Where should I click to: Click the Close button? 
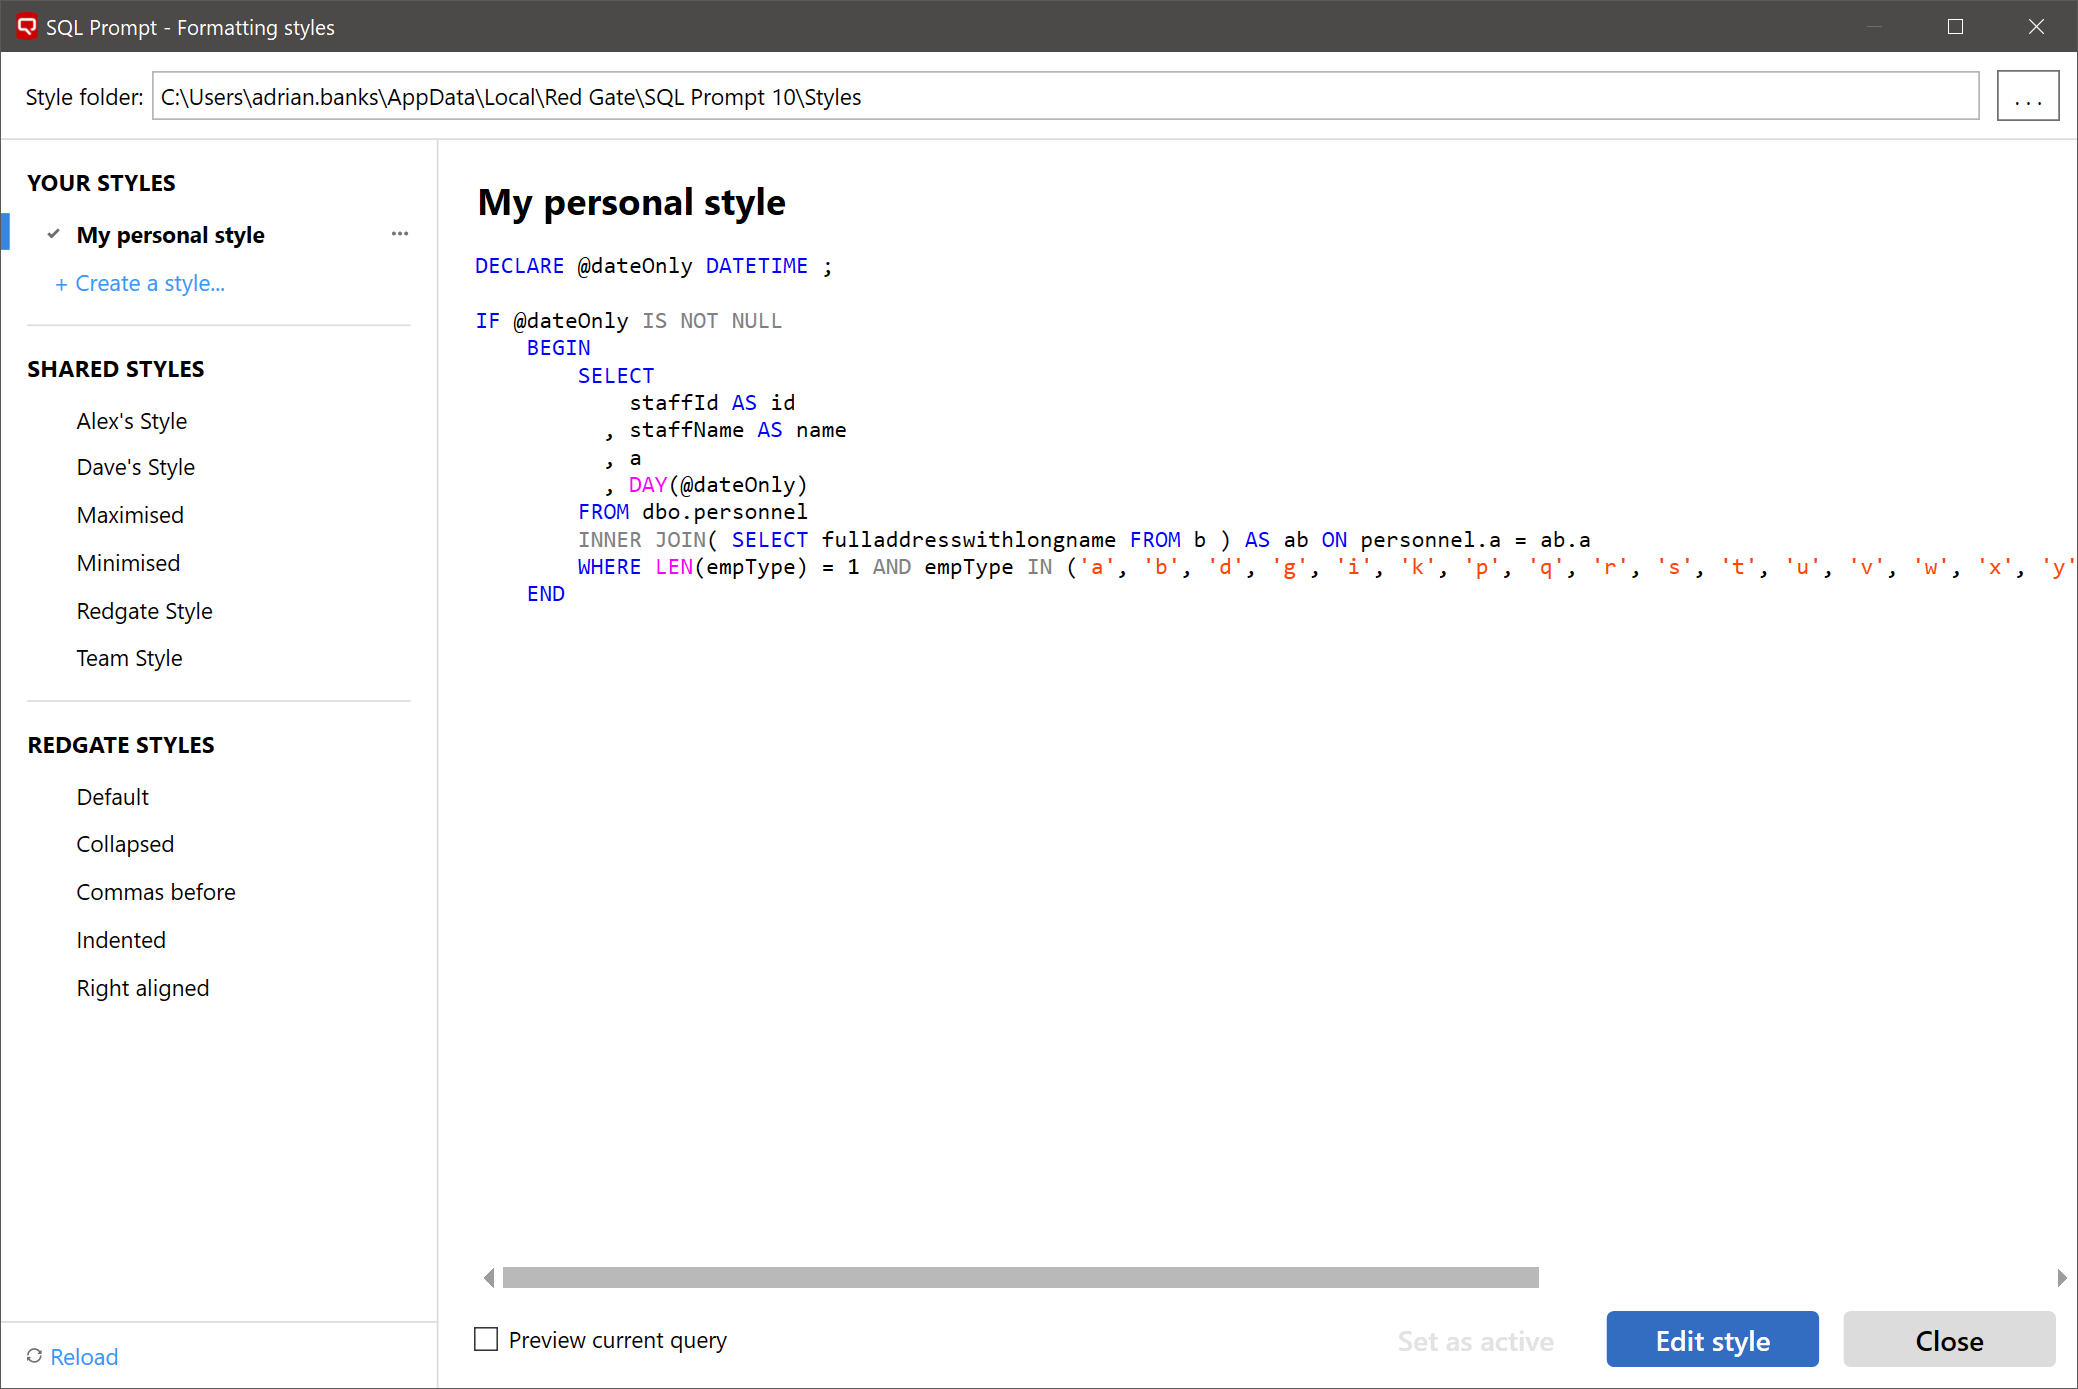point(1949,1340)
